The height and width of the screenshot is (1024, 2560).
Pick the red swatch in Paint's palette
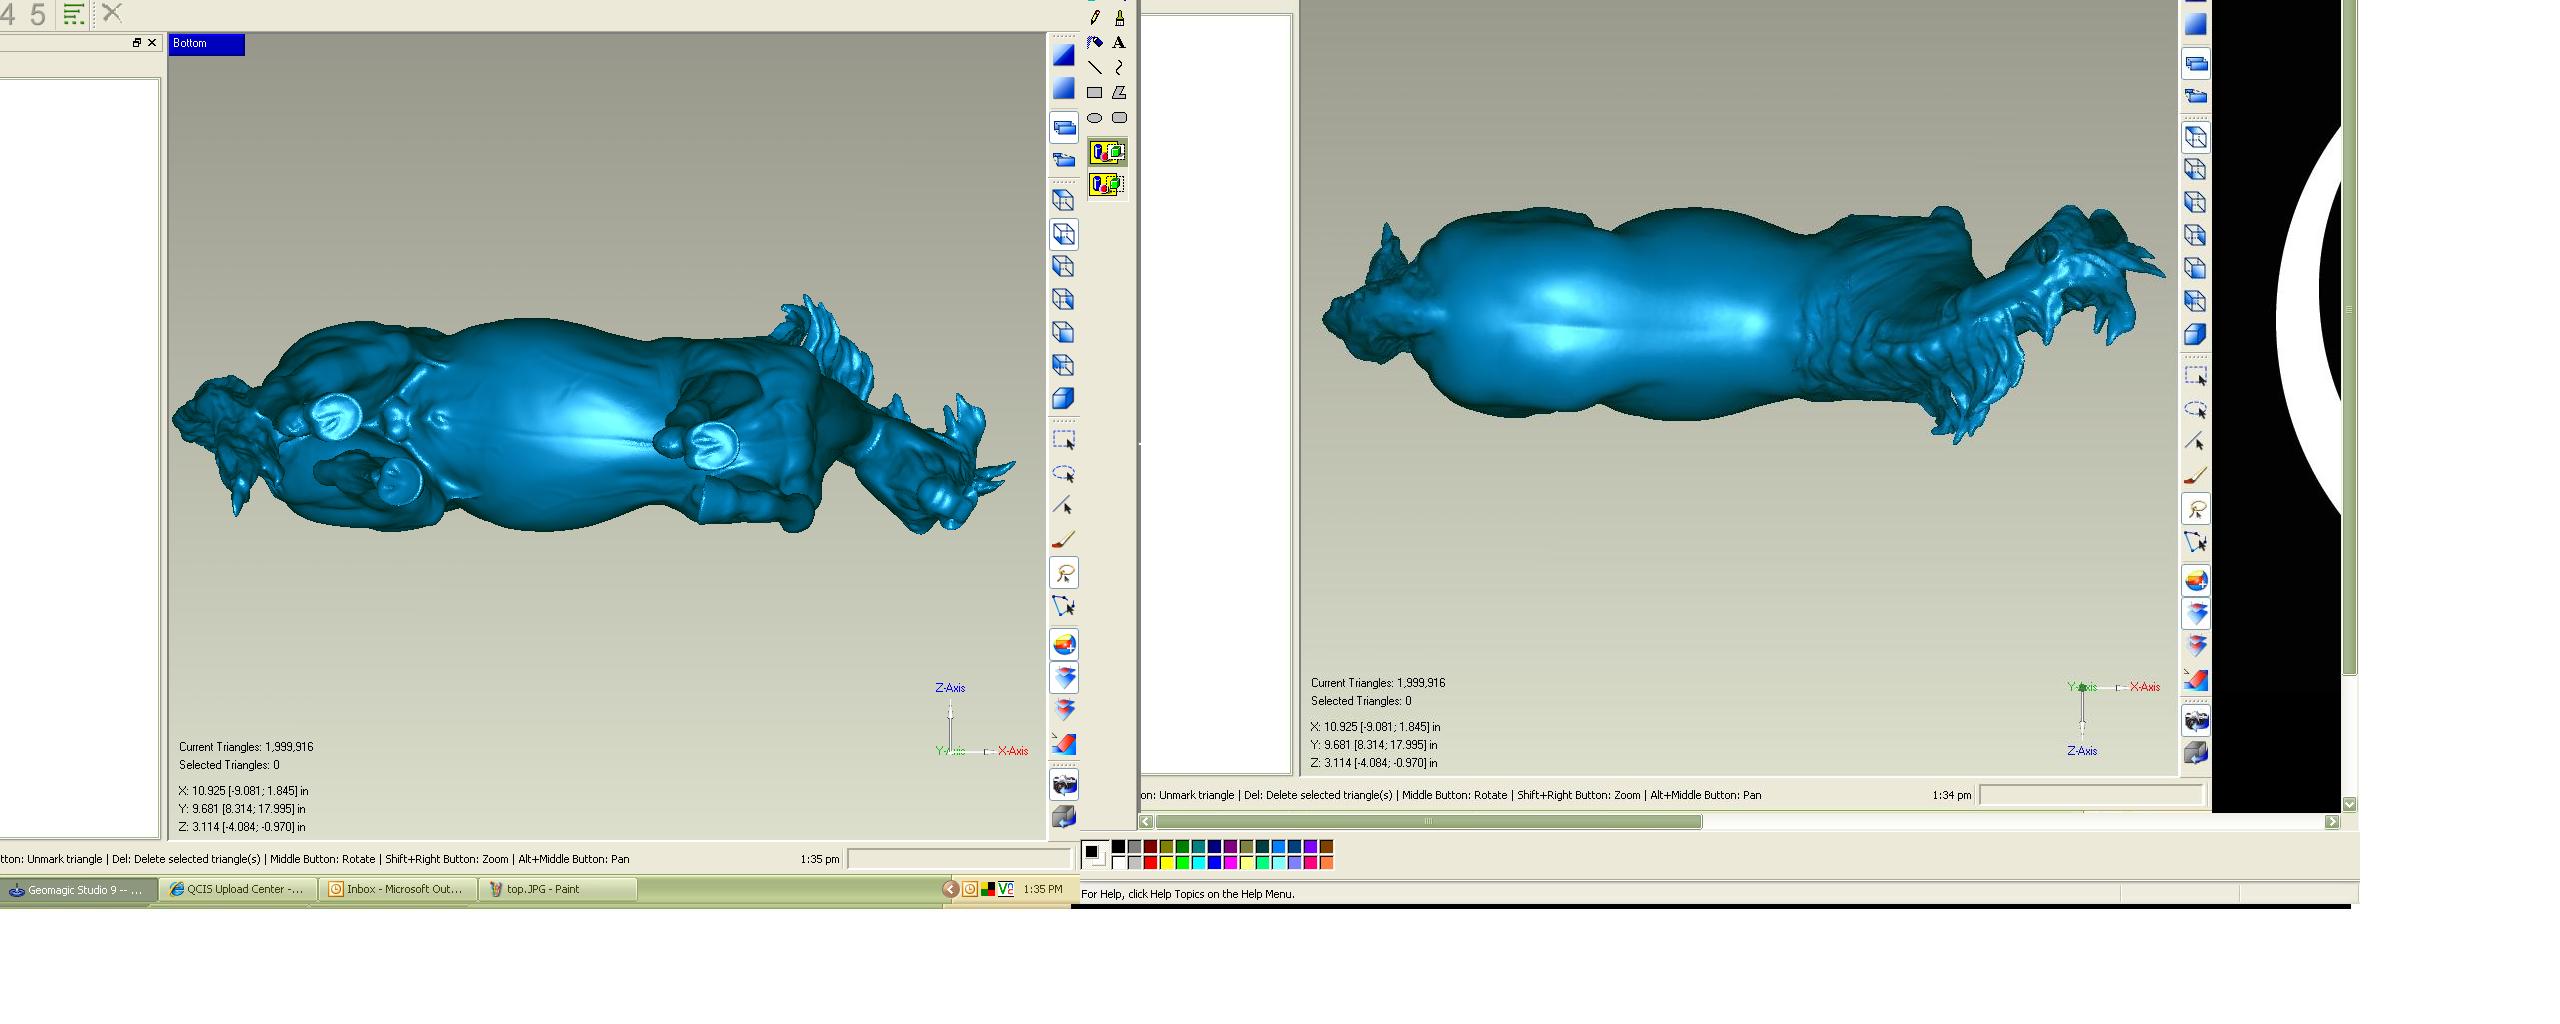[x=1150, y=863]
